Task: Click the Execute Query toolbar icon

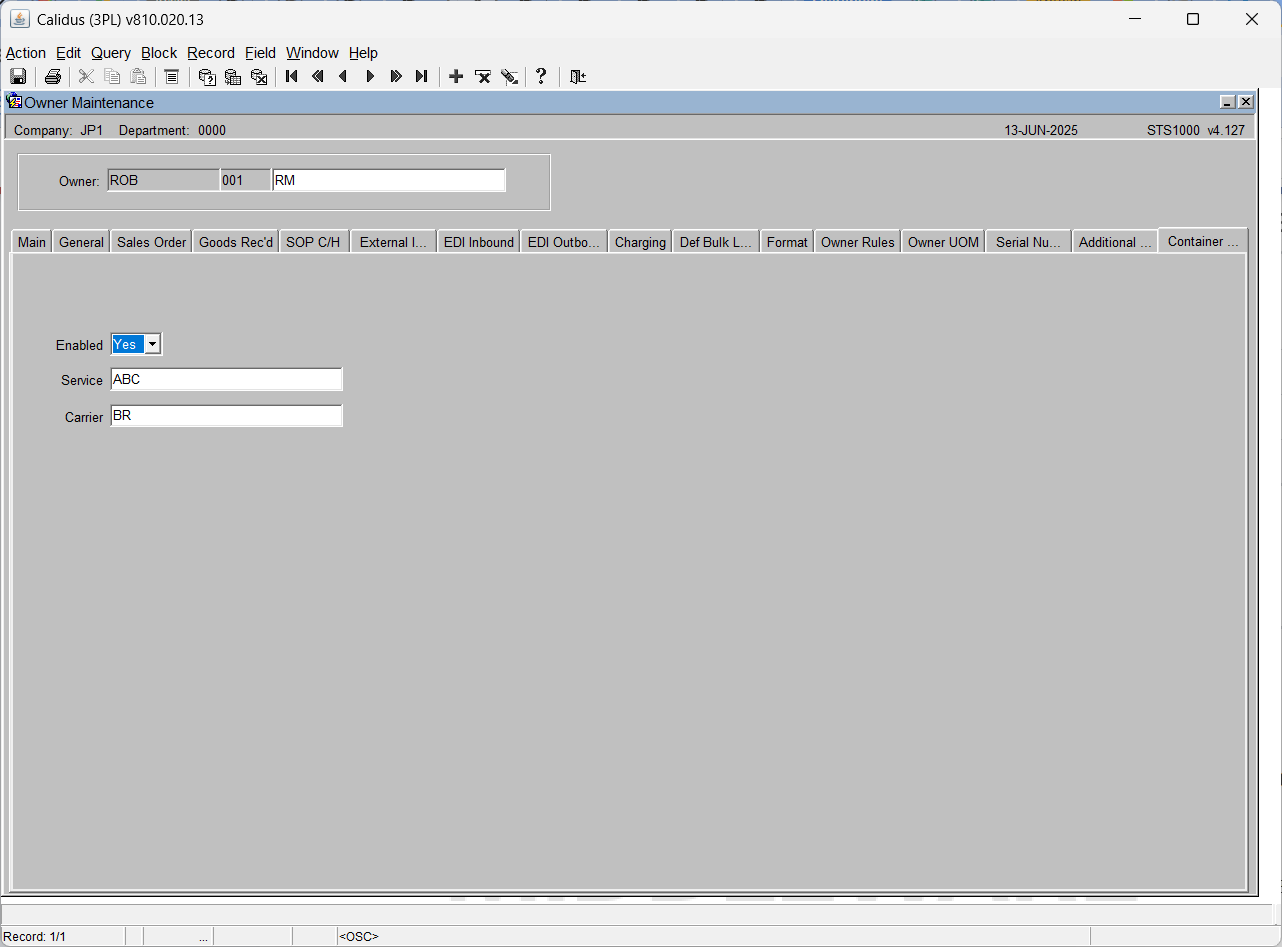Action: 233,77
